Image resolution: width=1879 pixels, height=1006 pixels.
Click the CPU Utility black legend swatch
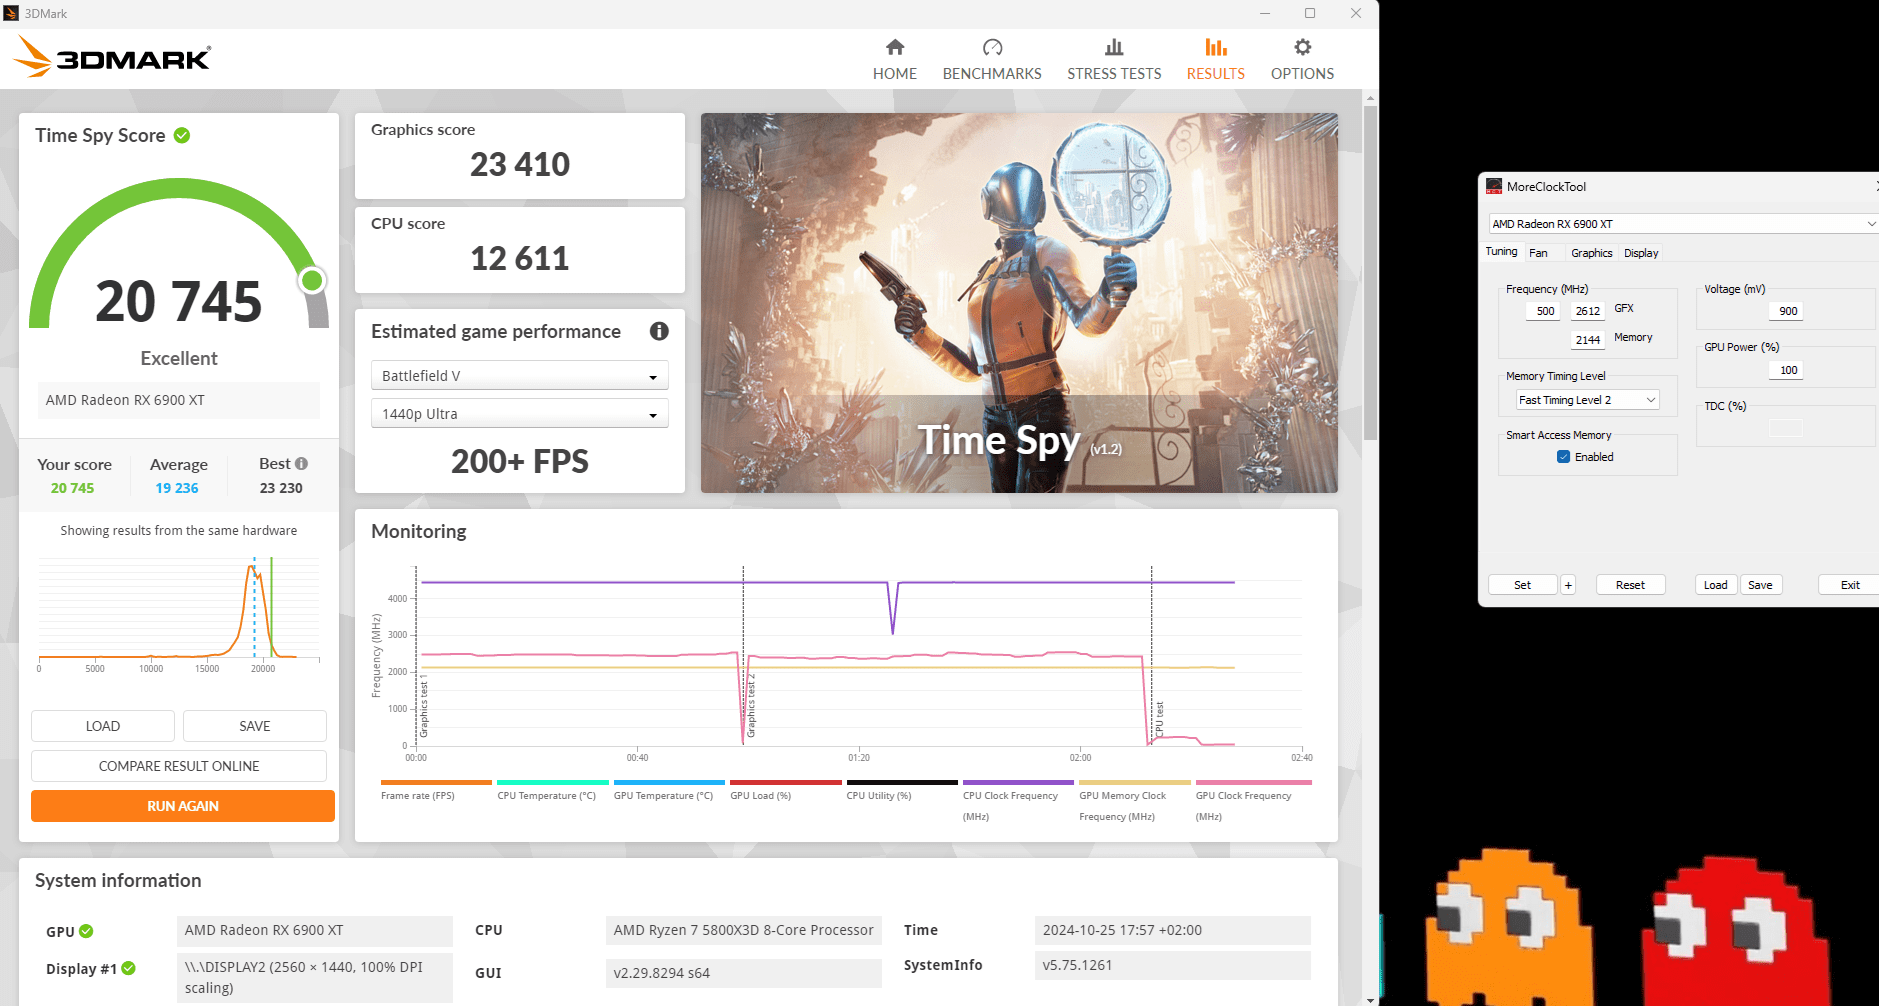point(902,782)
